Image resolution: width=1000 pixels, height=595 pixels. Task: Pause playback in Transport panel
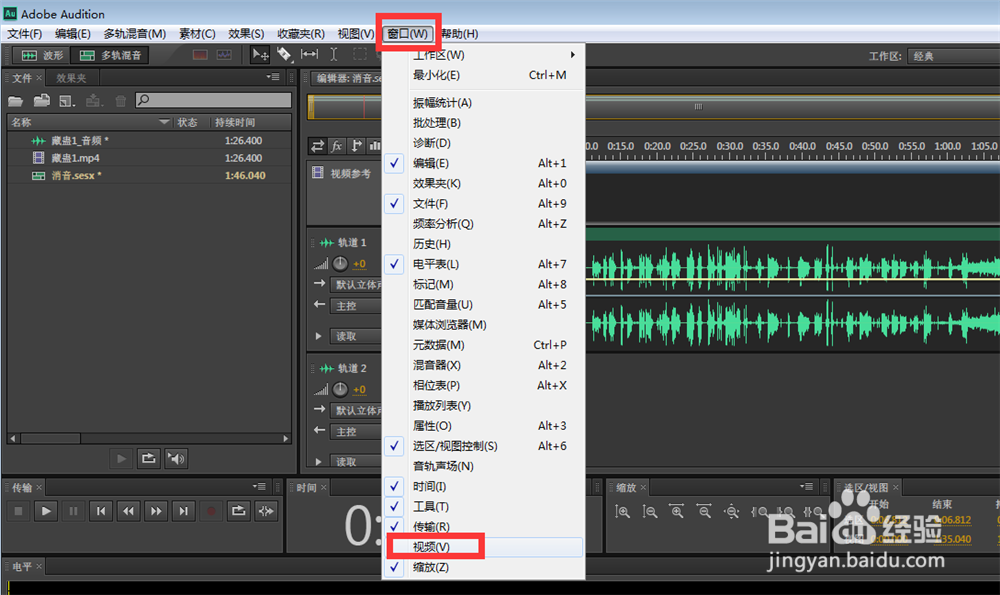pyautogui.click(x=73, y=511)
